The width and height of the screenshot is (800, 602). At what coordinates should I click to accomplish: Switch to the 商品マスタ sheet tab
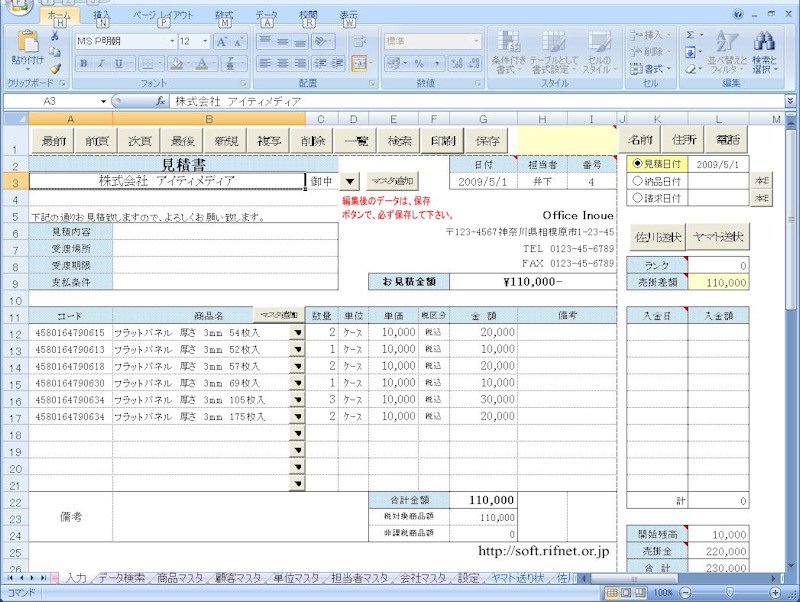point(180,578)
